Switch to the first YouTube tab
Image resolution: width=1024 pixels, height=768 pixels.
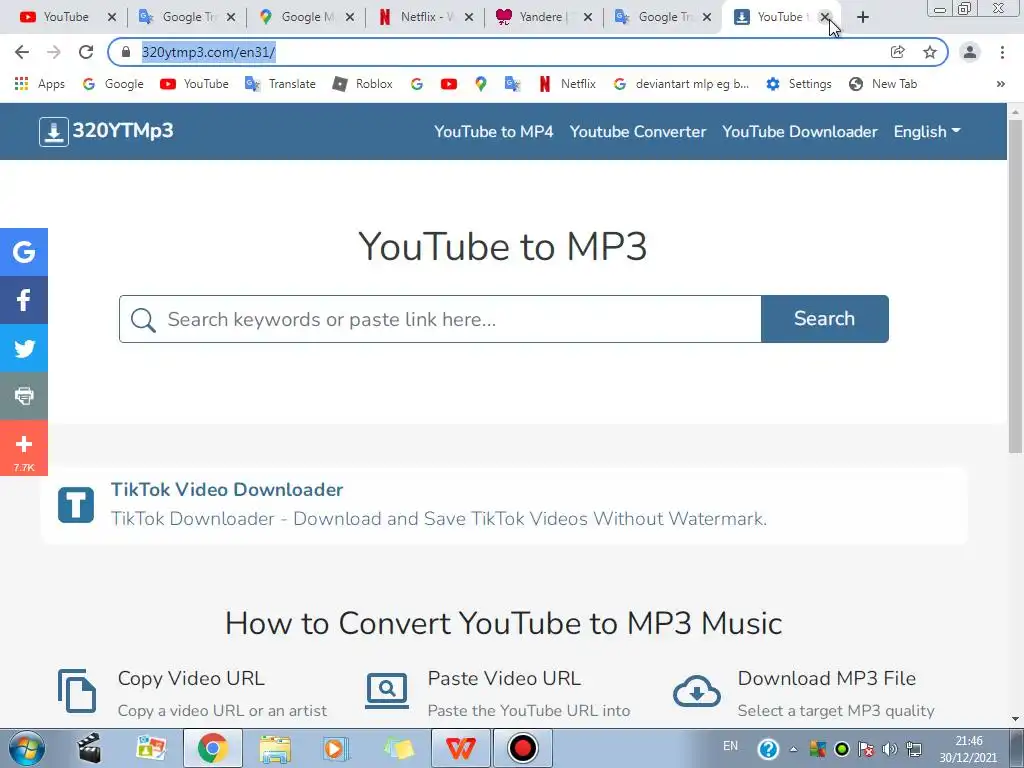point(65,17)
